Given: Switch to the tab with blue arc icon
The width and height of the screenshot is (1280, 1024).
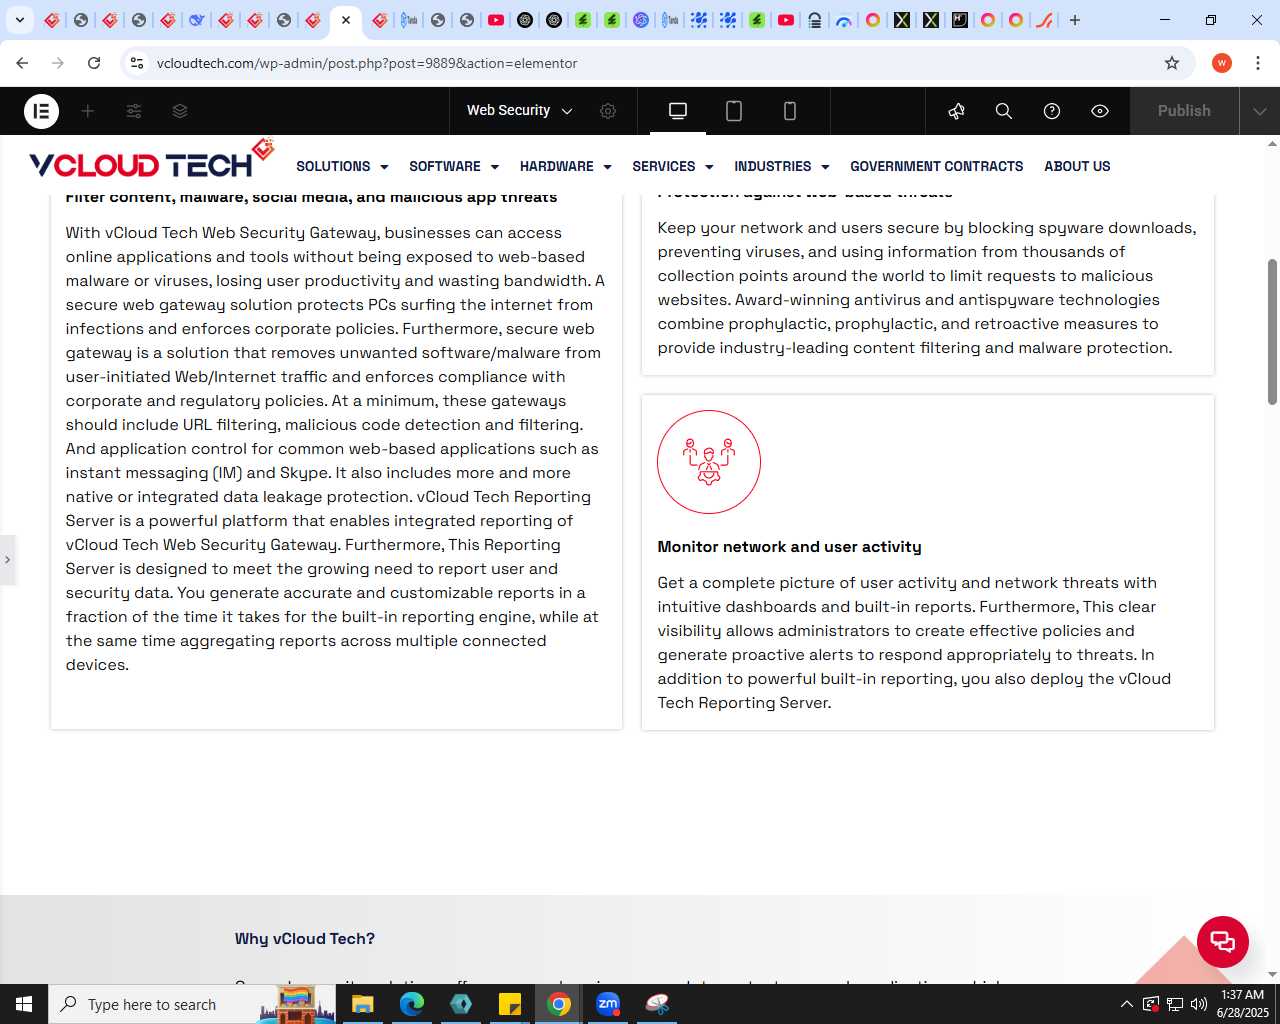Looking at the screenshot, I should coord(844,20).
